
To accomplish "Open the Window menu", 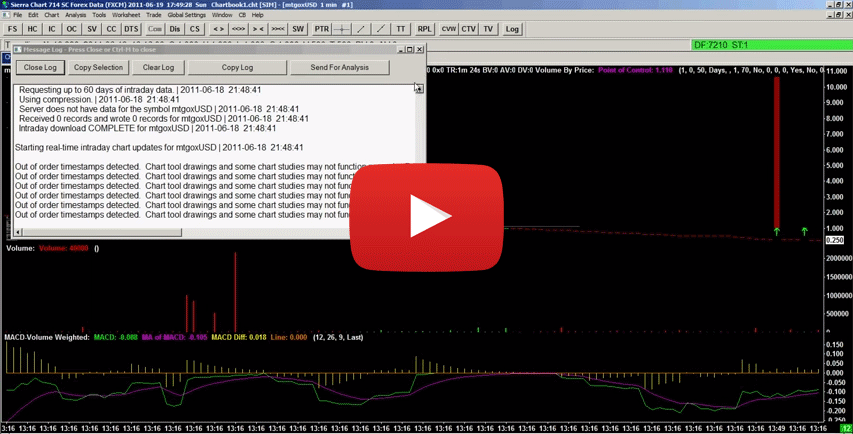I will pyautogui.click(x=222, y=15).
